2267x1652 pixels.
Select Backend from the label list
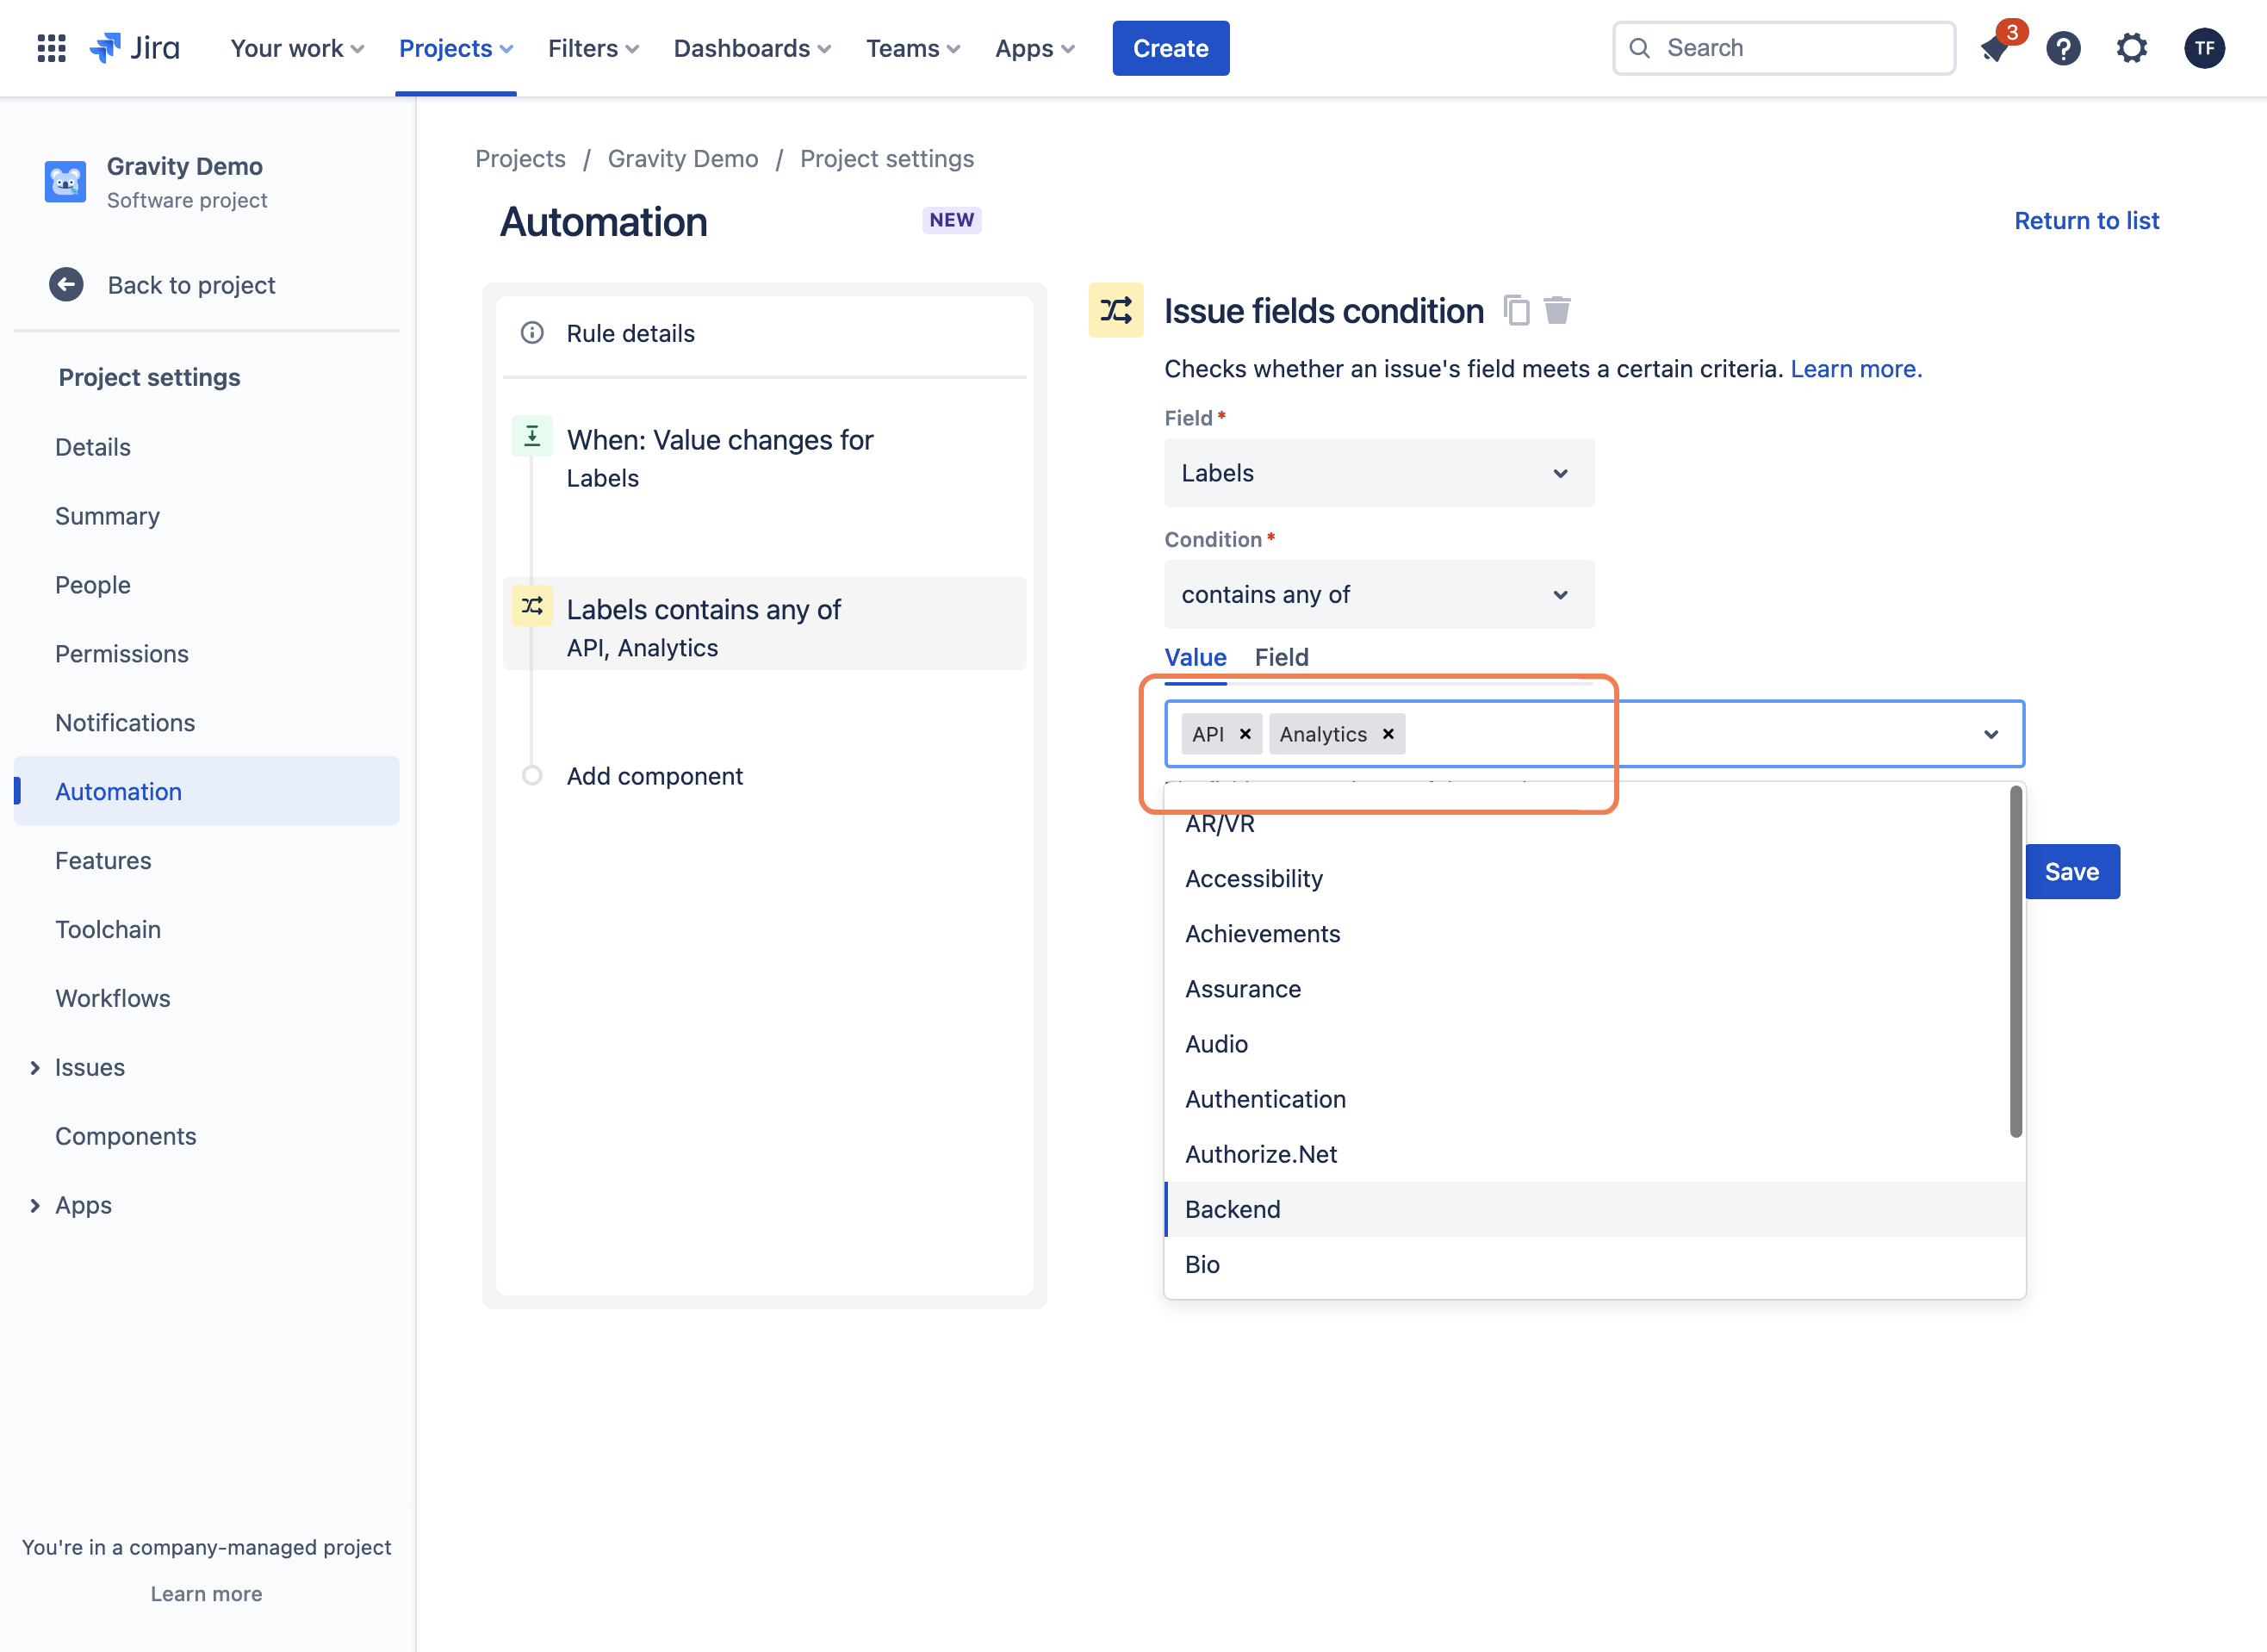[x=1595, y=1210]
